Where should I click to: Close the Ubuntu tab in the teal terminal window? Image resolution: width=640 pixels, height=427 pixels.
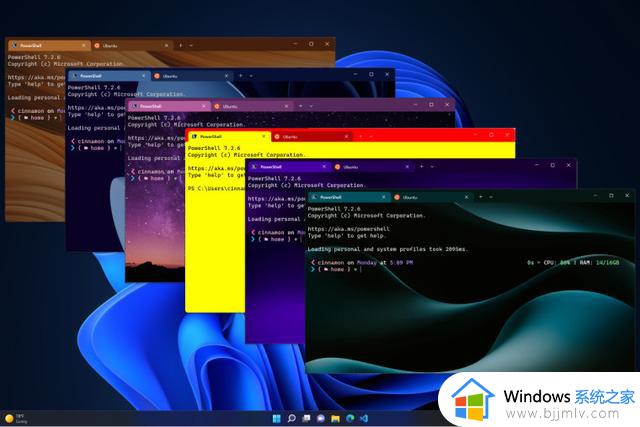467,197
